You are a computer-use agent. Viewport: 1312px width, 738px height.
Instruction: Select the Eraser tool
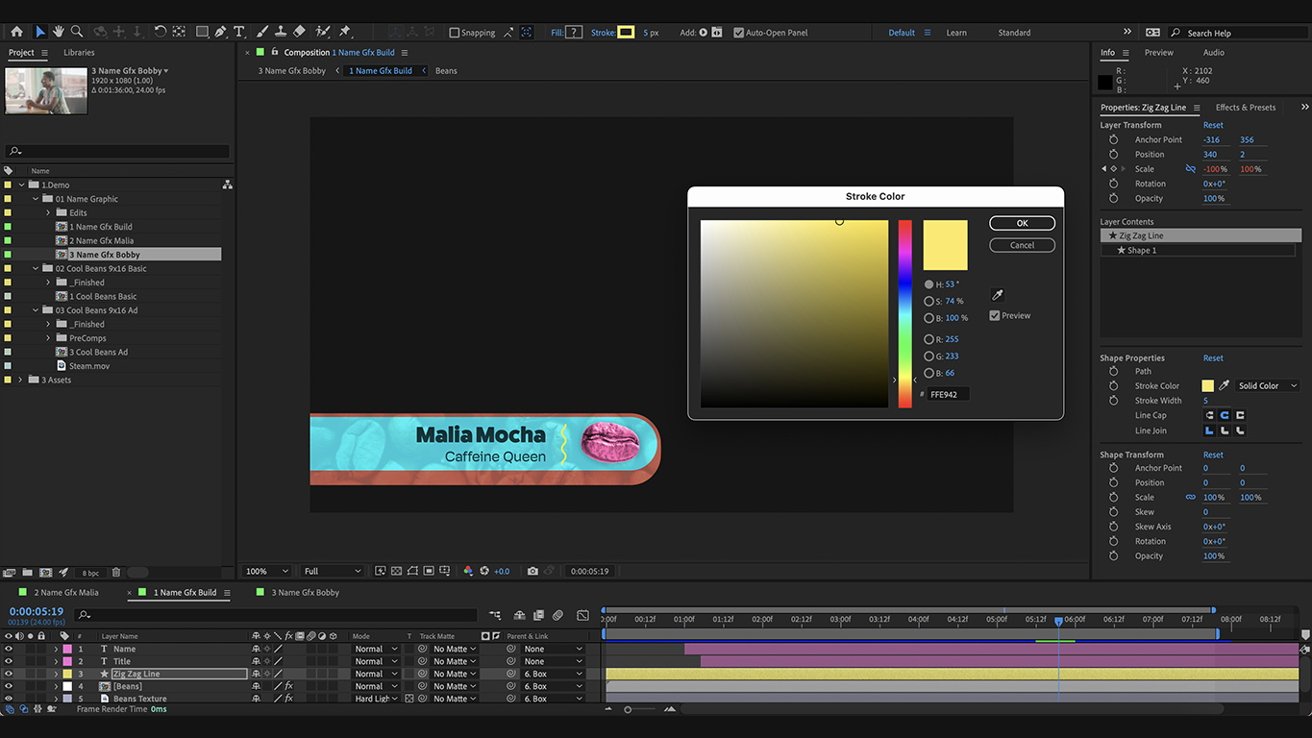click(x=300, y=32)
